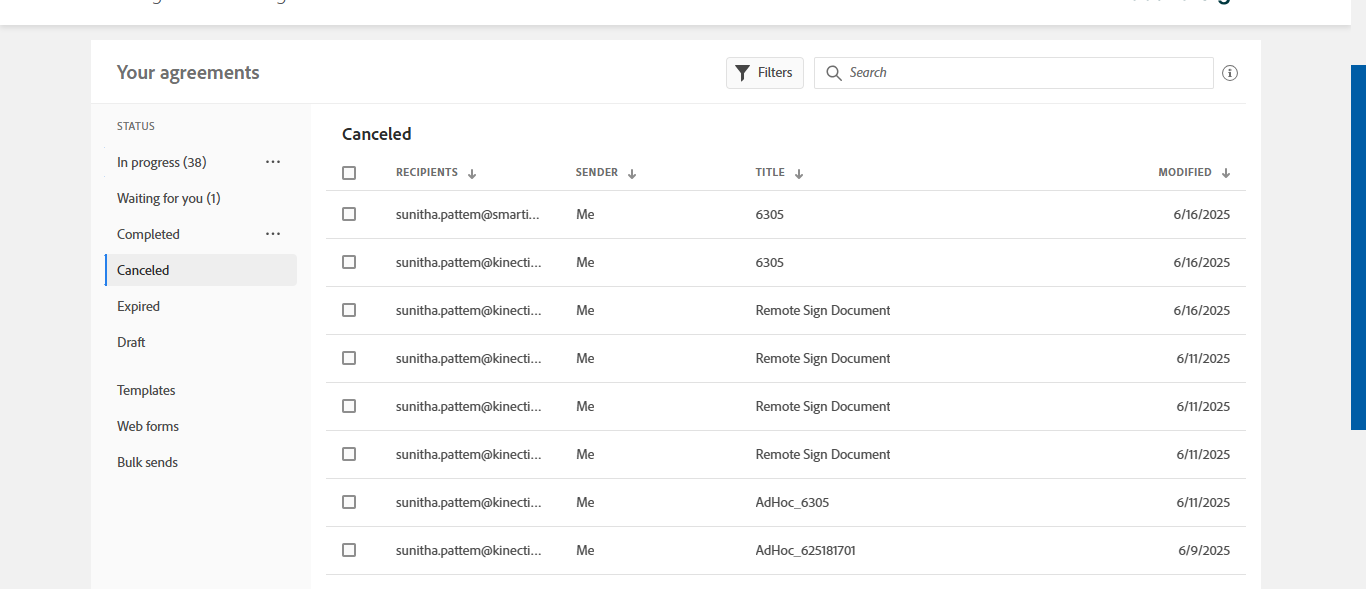Sort agreements by Title arrow
This screenshot has width=1366, height=589.
[799, 173]
